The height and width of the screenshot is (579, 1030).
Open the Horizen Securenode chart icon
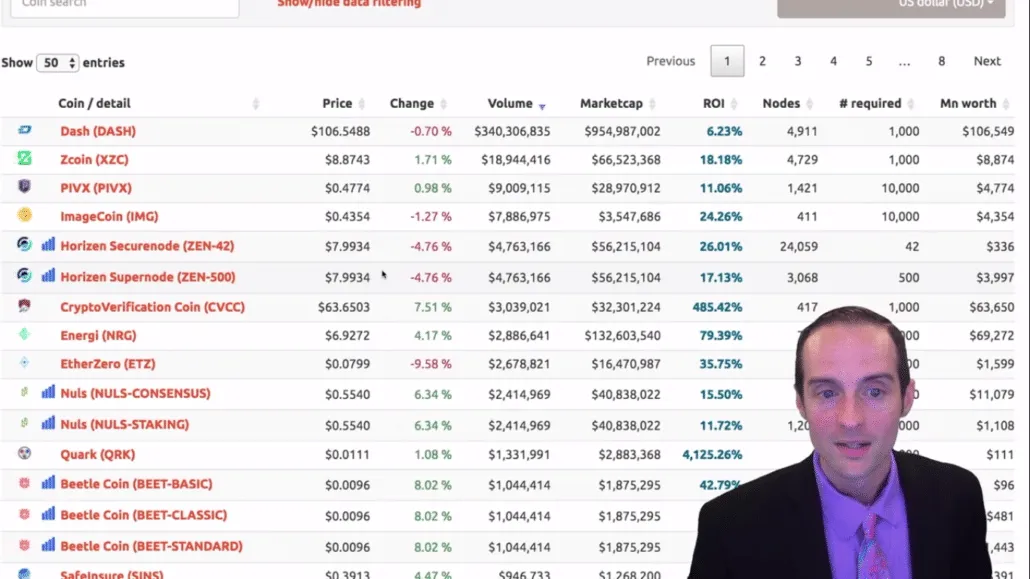click(48, 244)
